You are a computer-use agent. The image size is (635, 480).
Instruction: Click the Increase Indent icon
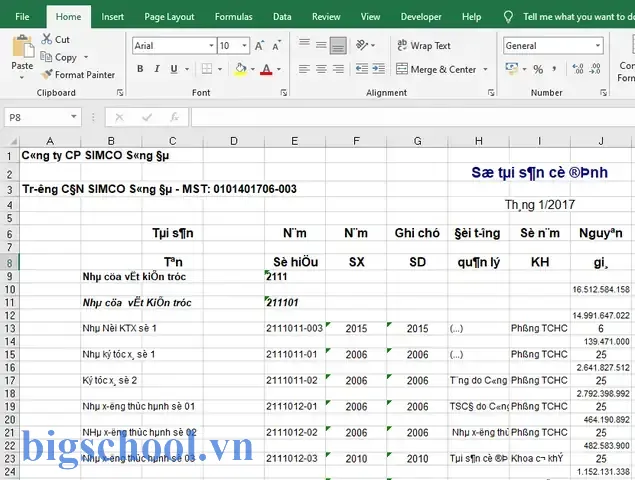point(379,69)
